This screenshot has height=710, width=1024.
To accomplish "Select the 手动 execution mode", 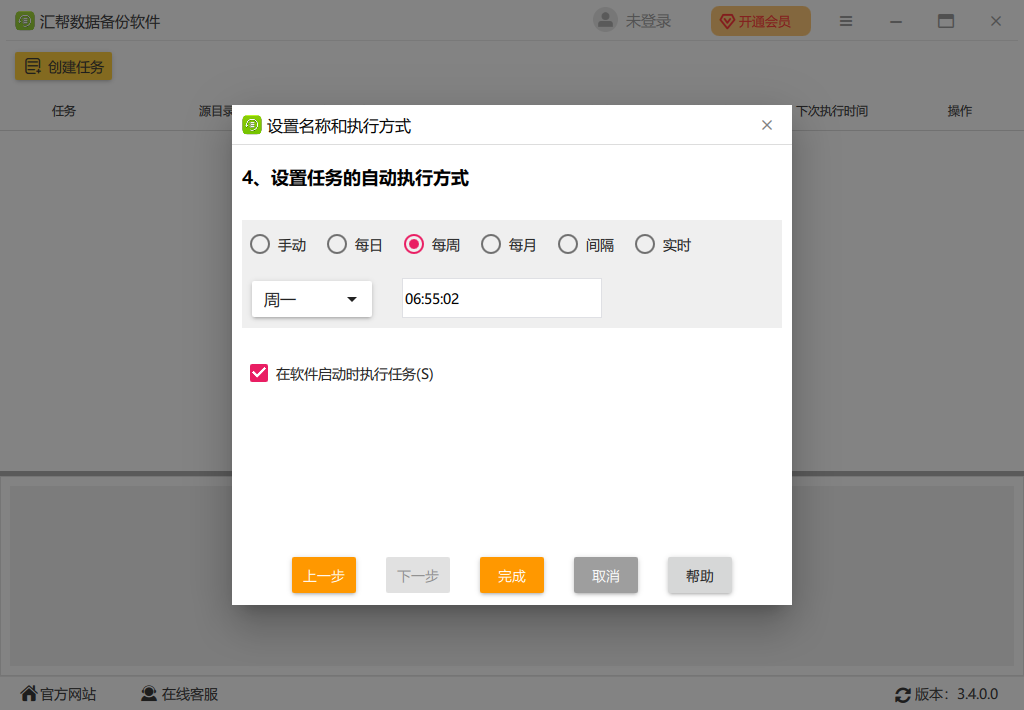I will pos(260,244).
